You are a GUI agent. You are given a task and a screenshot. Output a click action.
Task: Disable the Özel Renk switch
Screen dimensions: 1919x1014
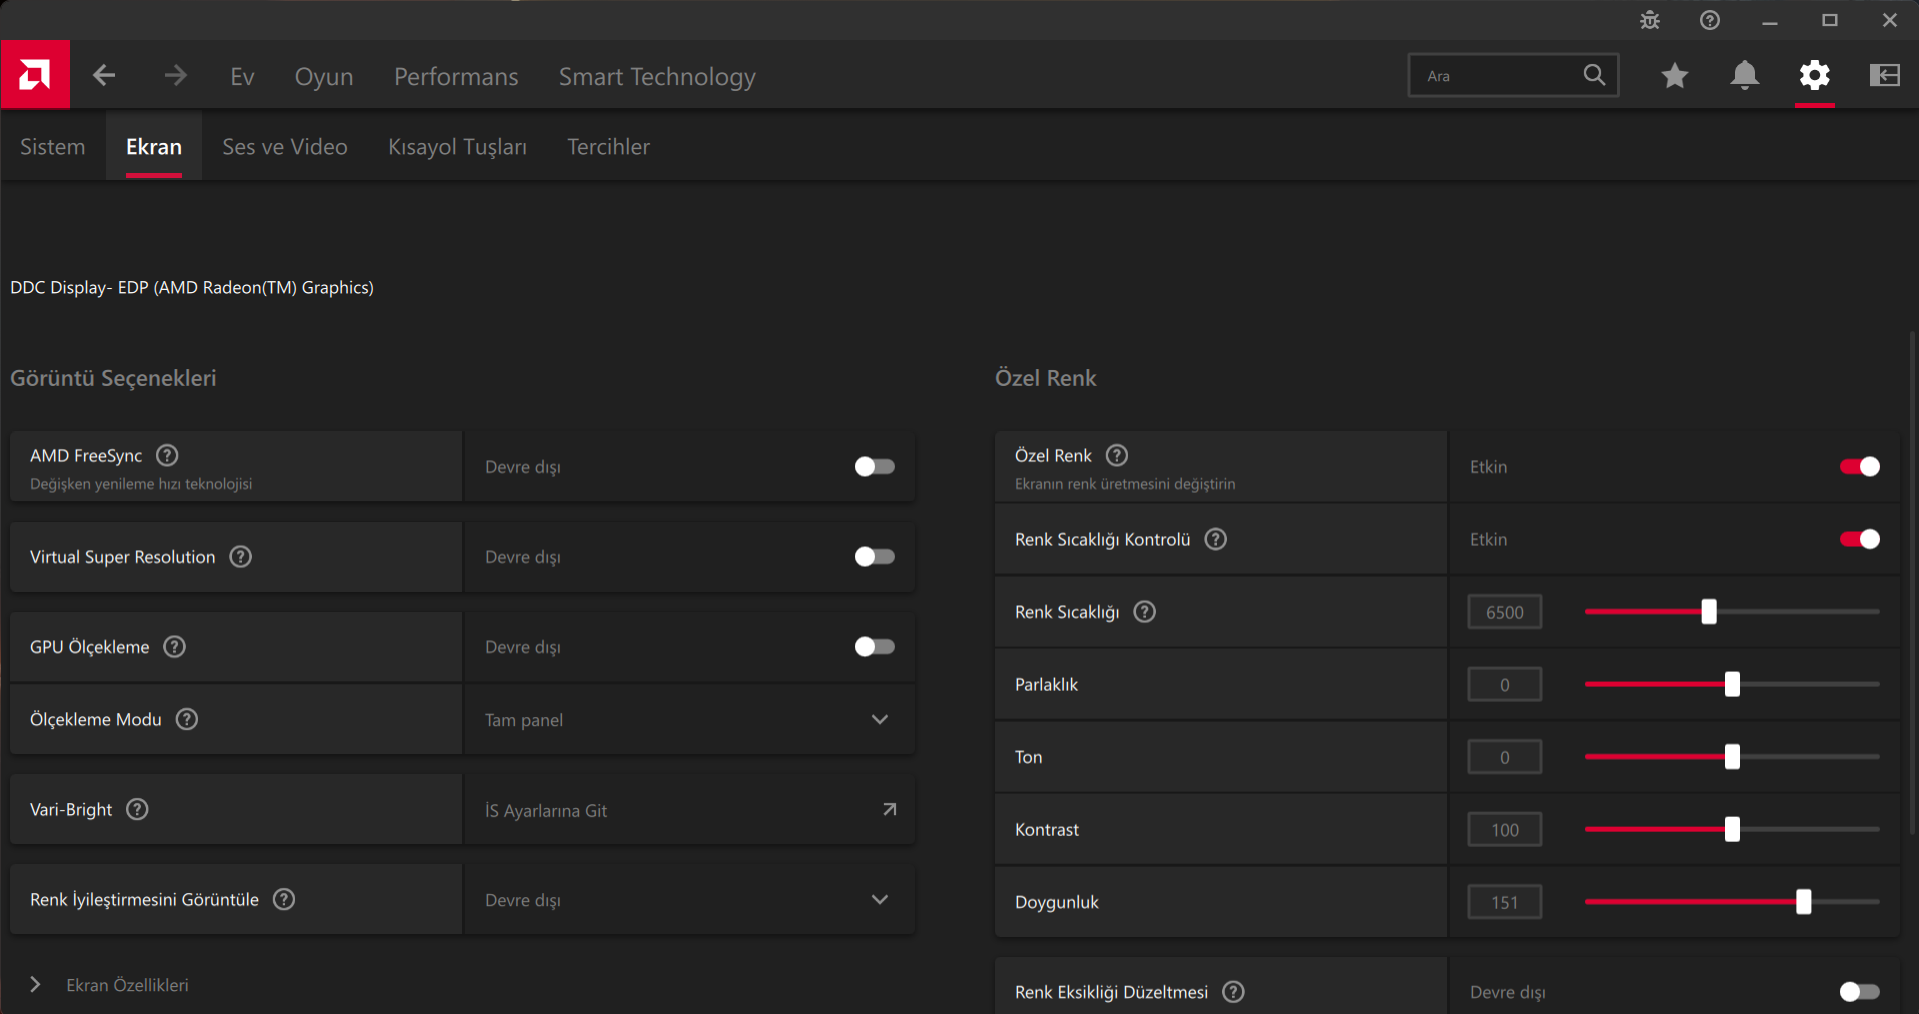pyautogui.click(x=1859, y=467)
